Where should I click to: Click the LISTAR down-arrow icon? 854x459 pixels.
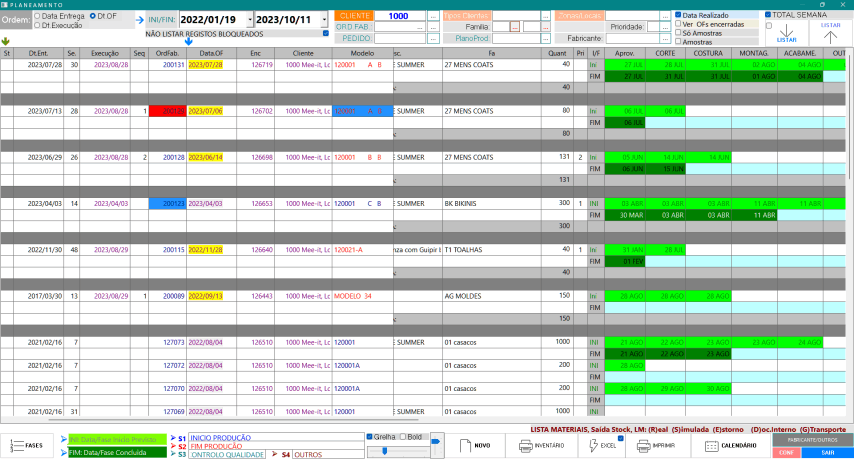pos(785,33)
